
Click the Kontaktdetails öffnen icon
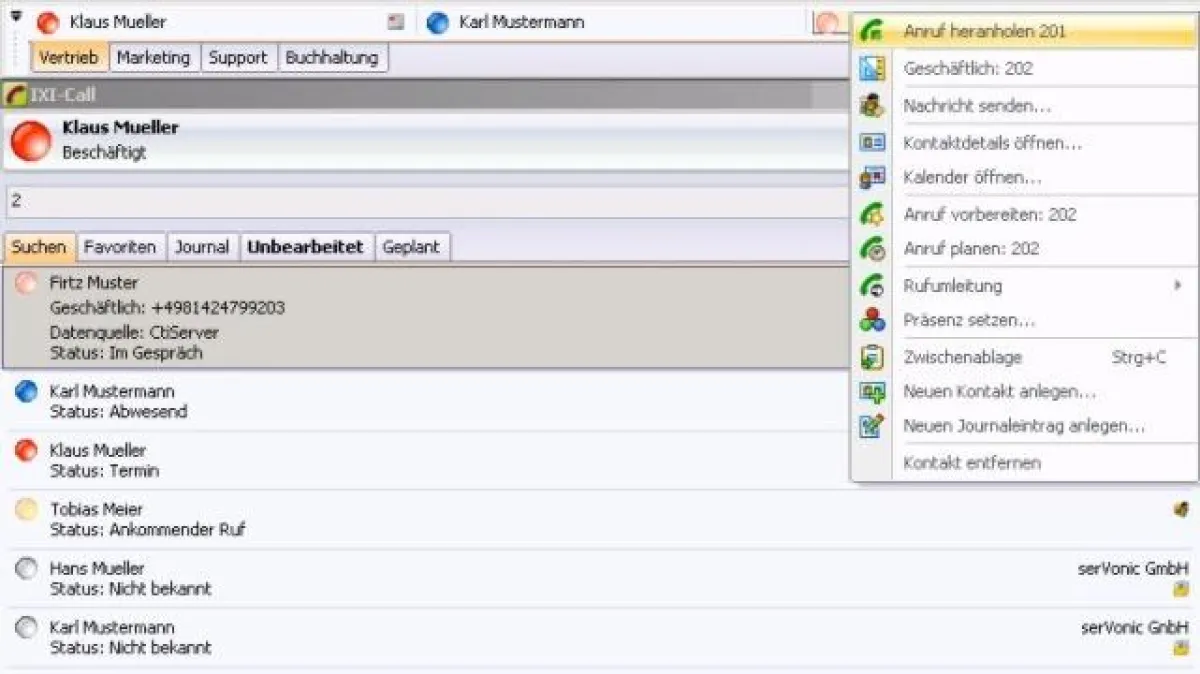tap(873, 141)
